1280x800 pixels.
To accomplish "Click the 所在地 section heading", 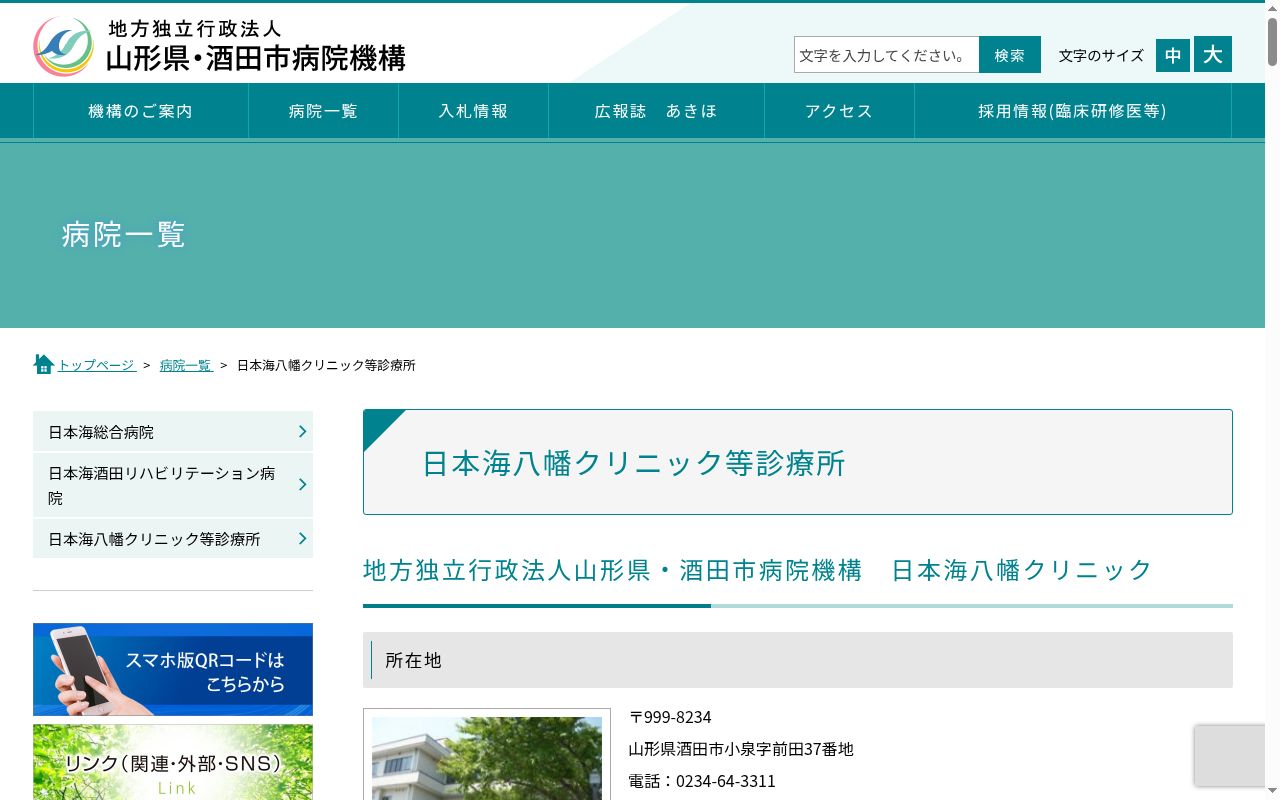I will click(798, 660).
